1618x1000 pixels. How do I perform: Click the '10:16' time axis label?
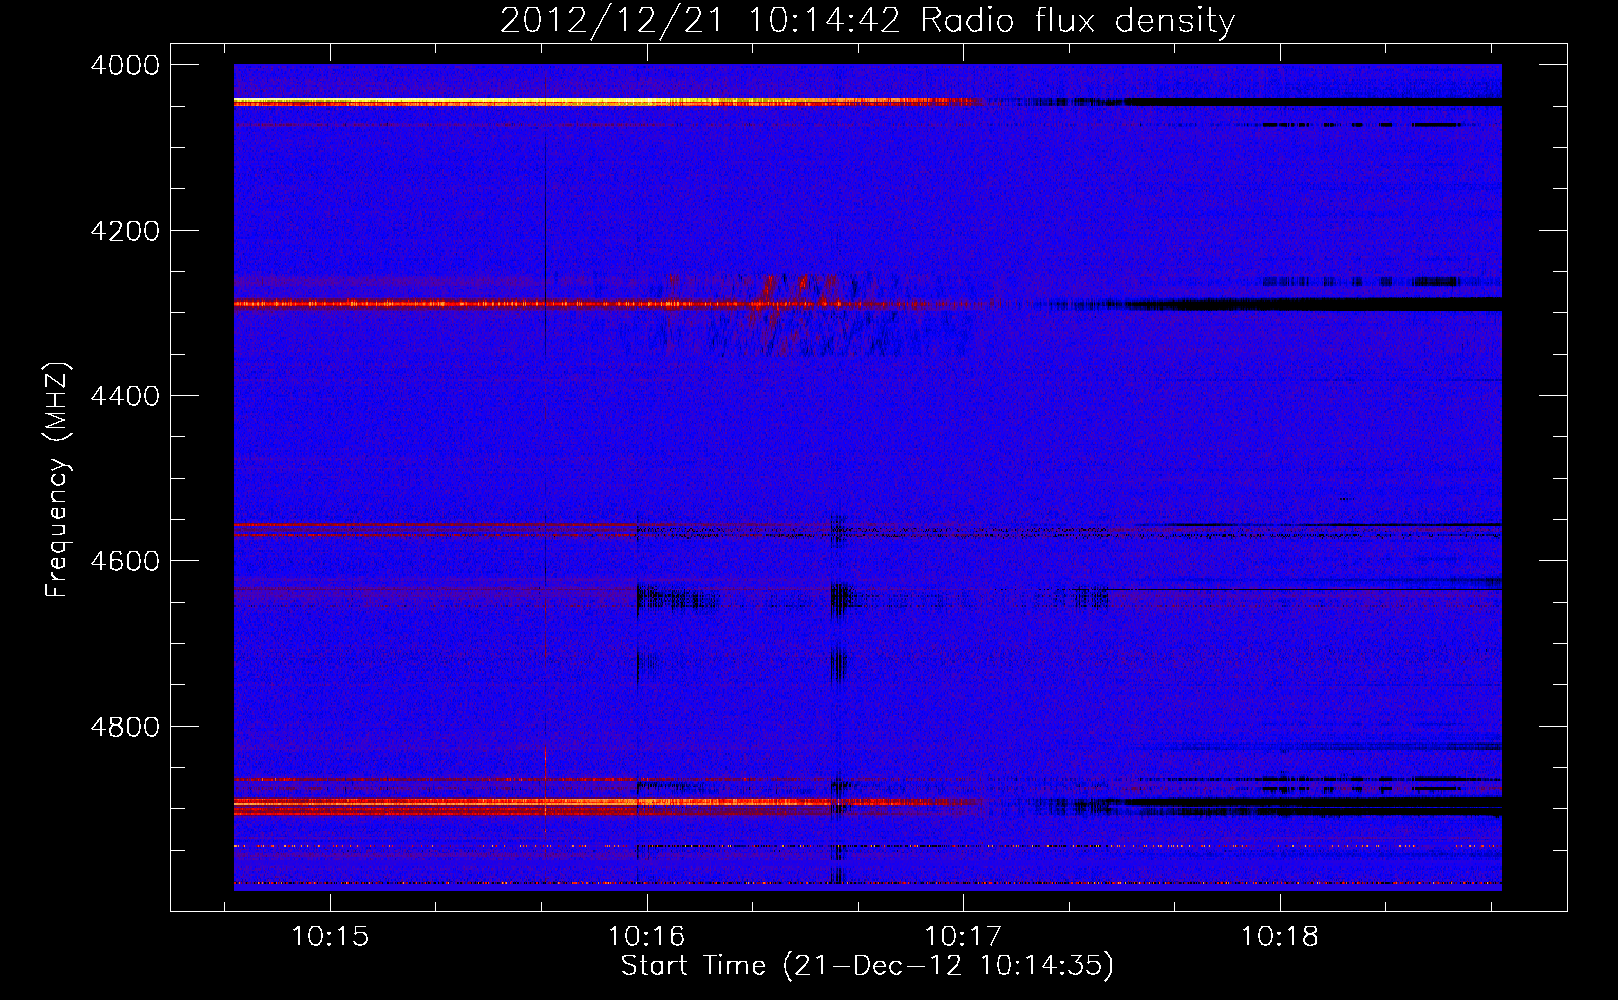[x=646, y=937]
